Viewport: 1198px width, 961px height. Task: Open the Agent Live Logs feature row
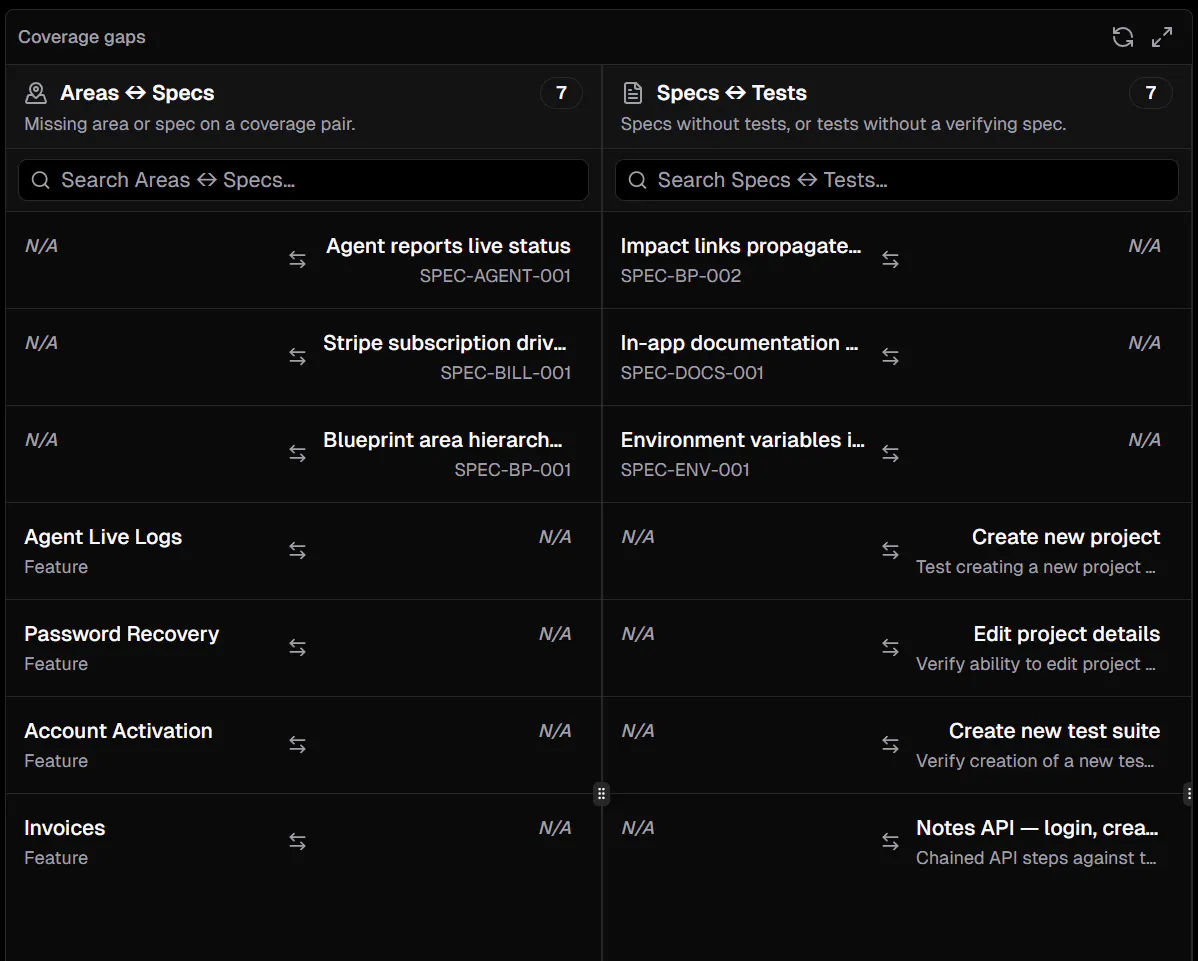coord(303,551)
